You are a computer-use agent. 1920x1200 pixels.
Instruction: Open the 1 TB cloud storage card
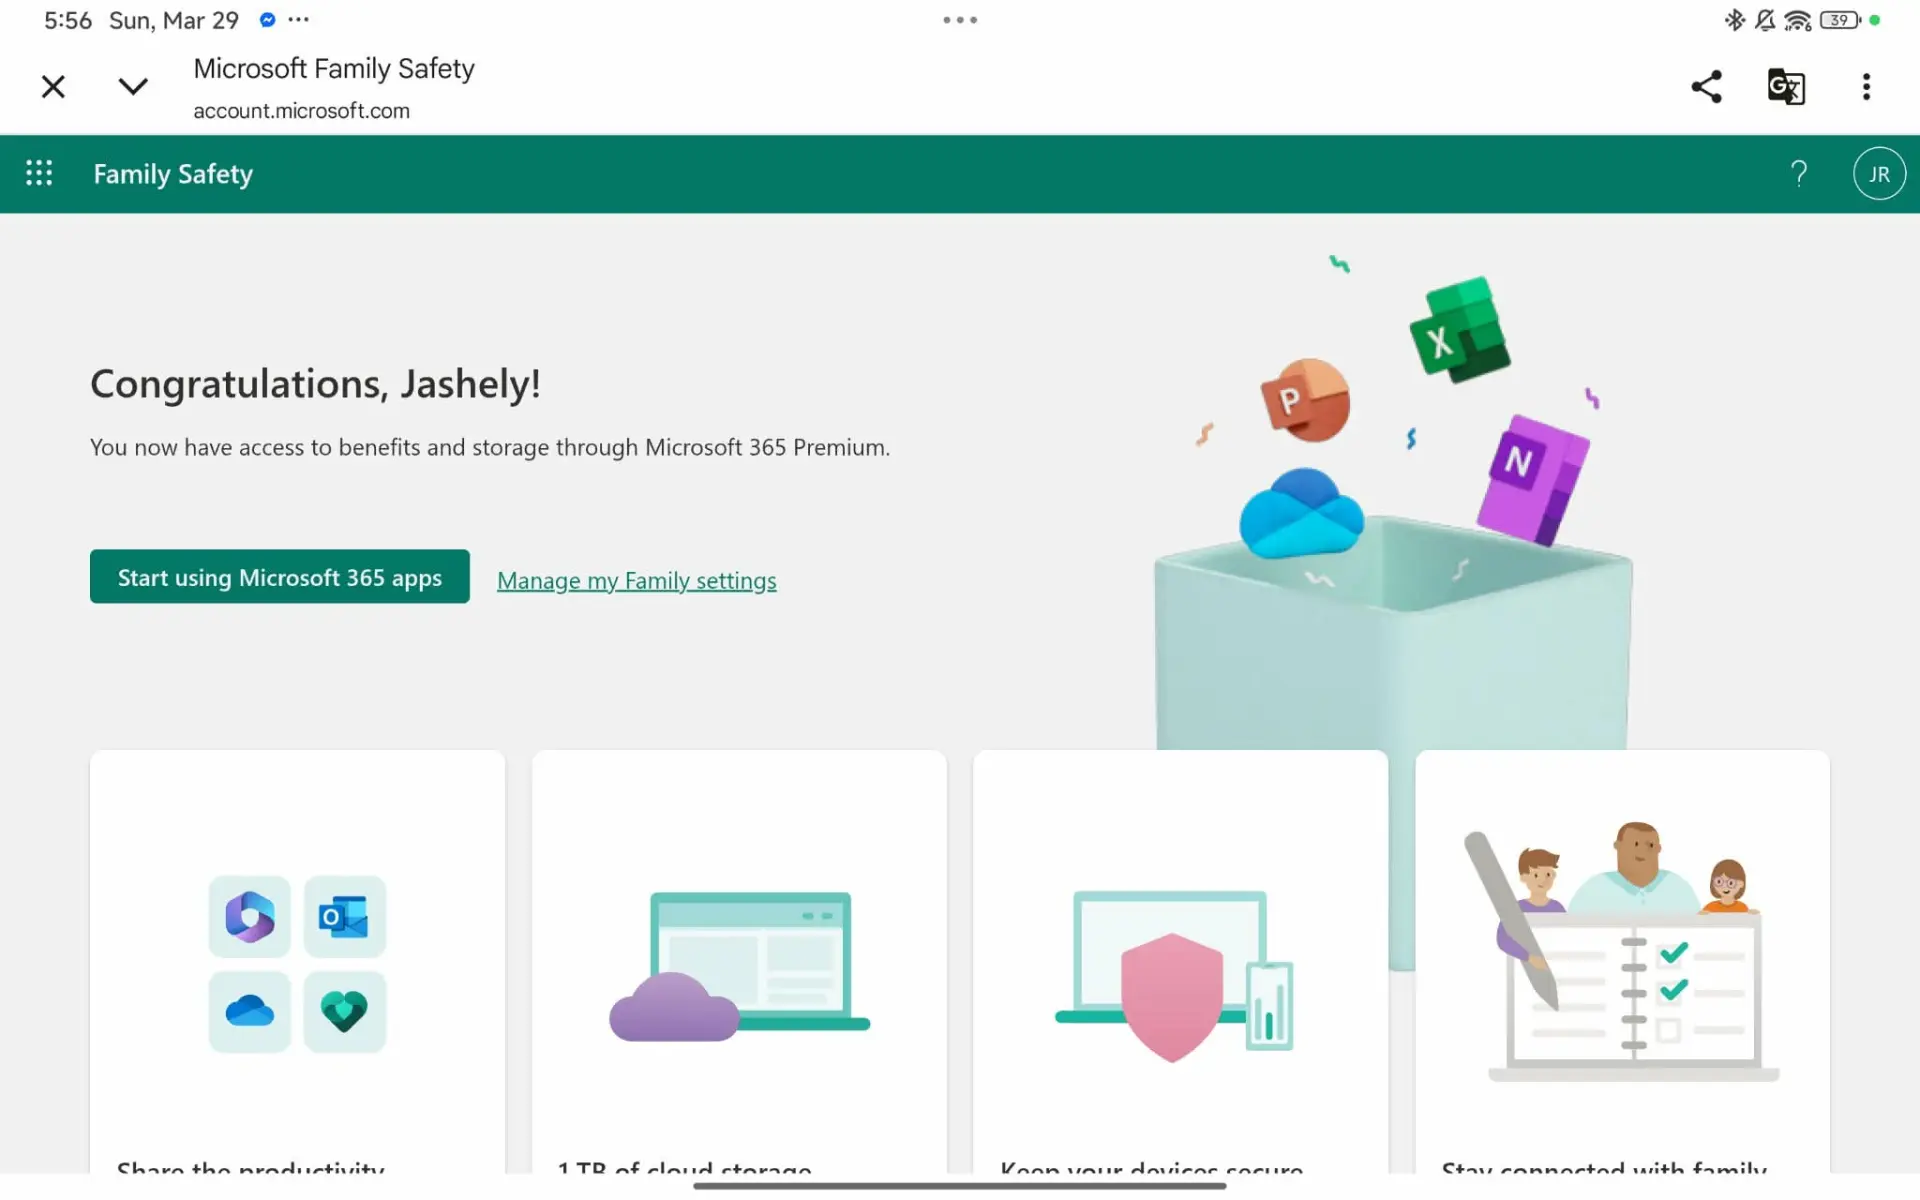coord(739,962)
